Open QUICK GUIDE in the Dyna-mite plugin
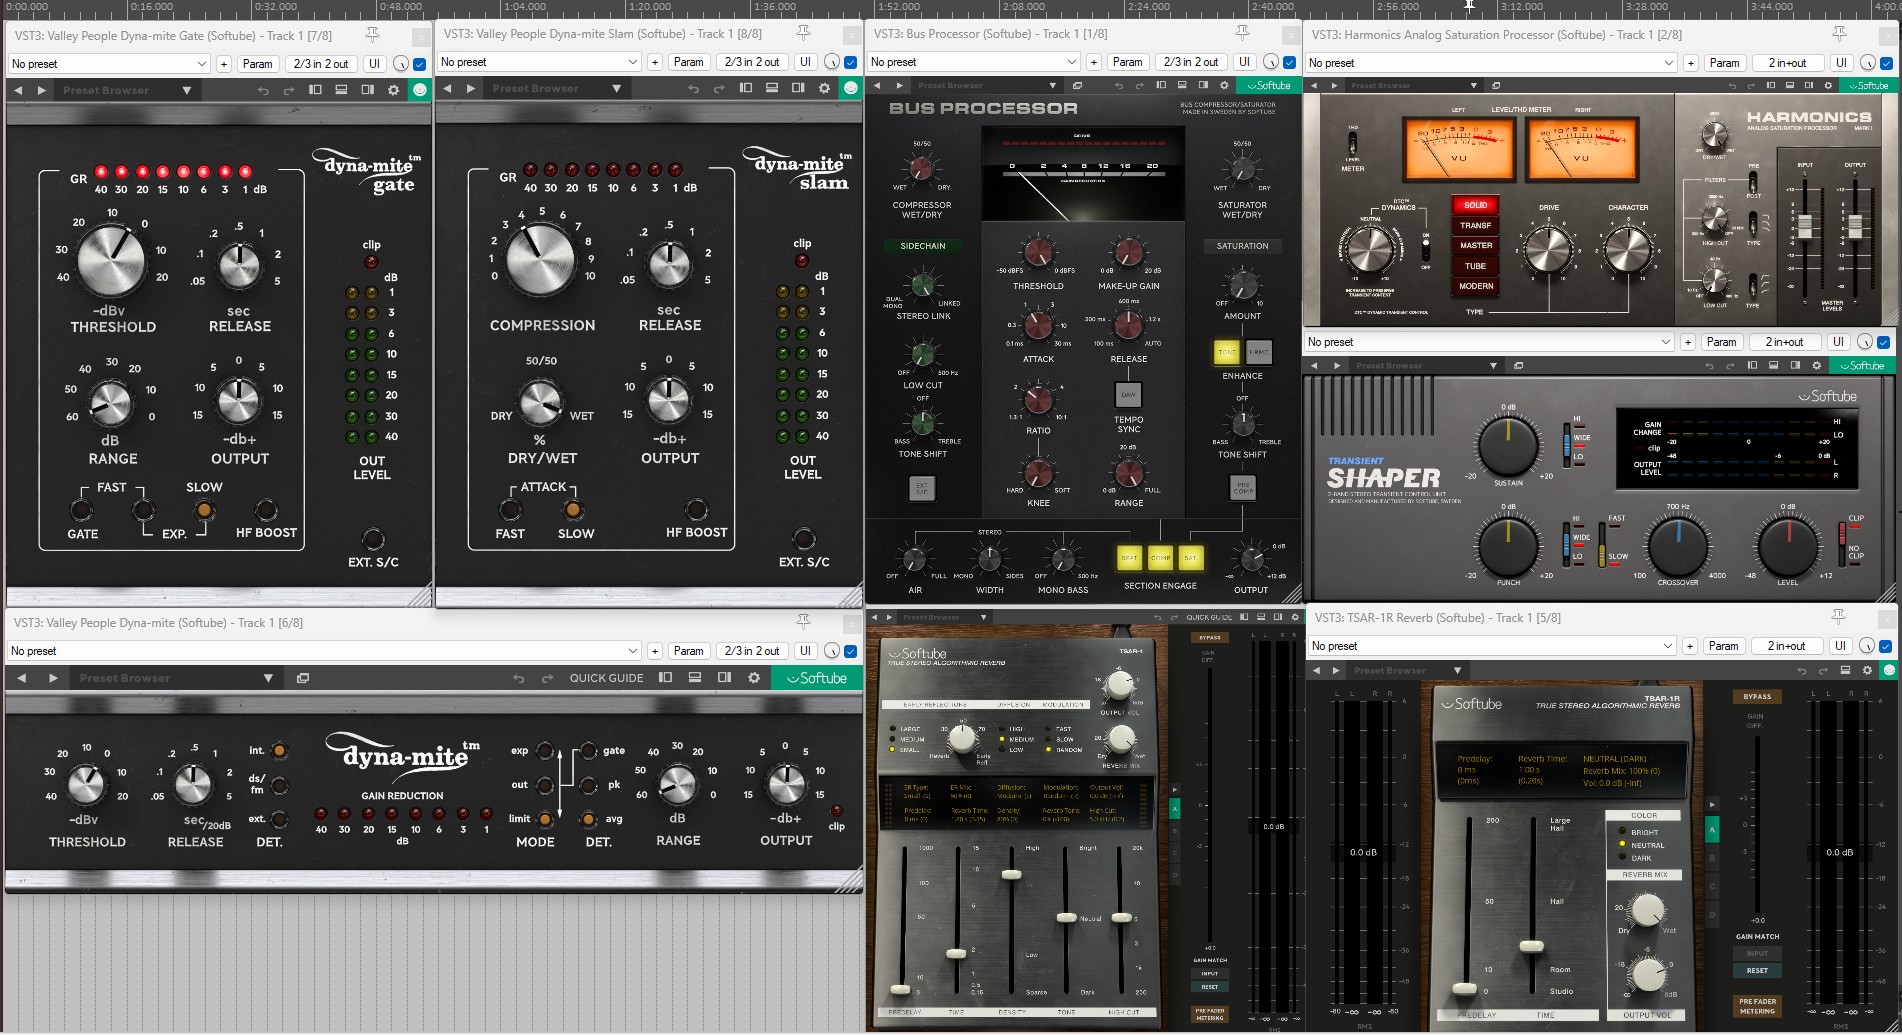This screenshot has height=1035, width=1902. pyautogui.click(x=606, y=677)
